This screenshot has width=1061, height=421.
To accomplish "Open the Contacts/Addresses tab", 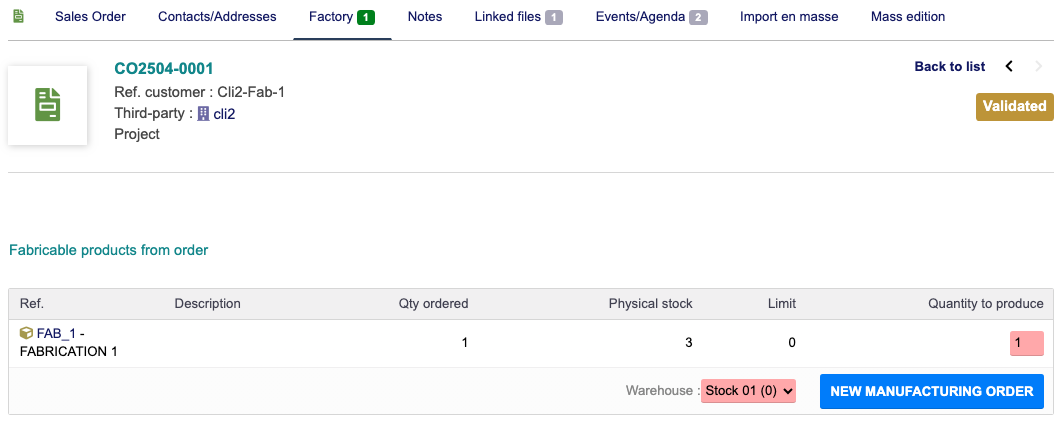I will (x=217, y=16).
